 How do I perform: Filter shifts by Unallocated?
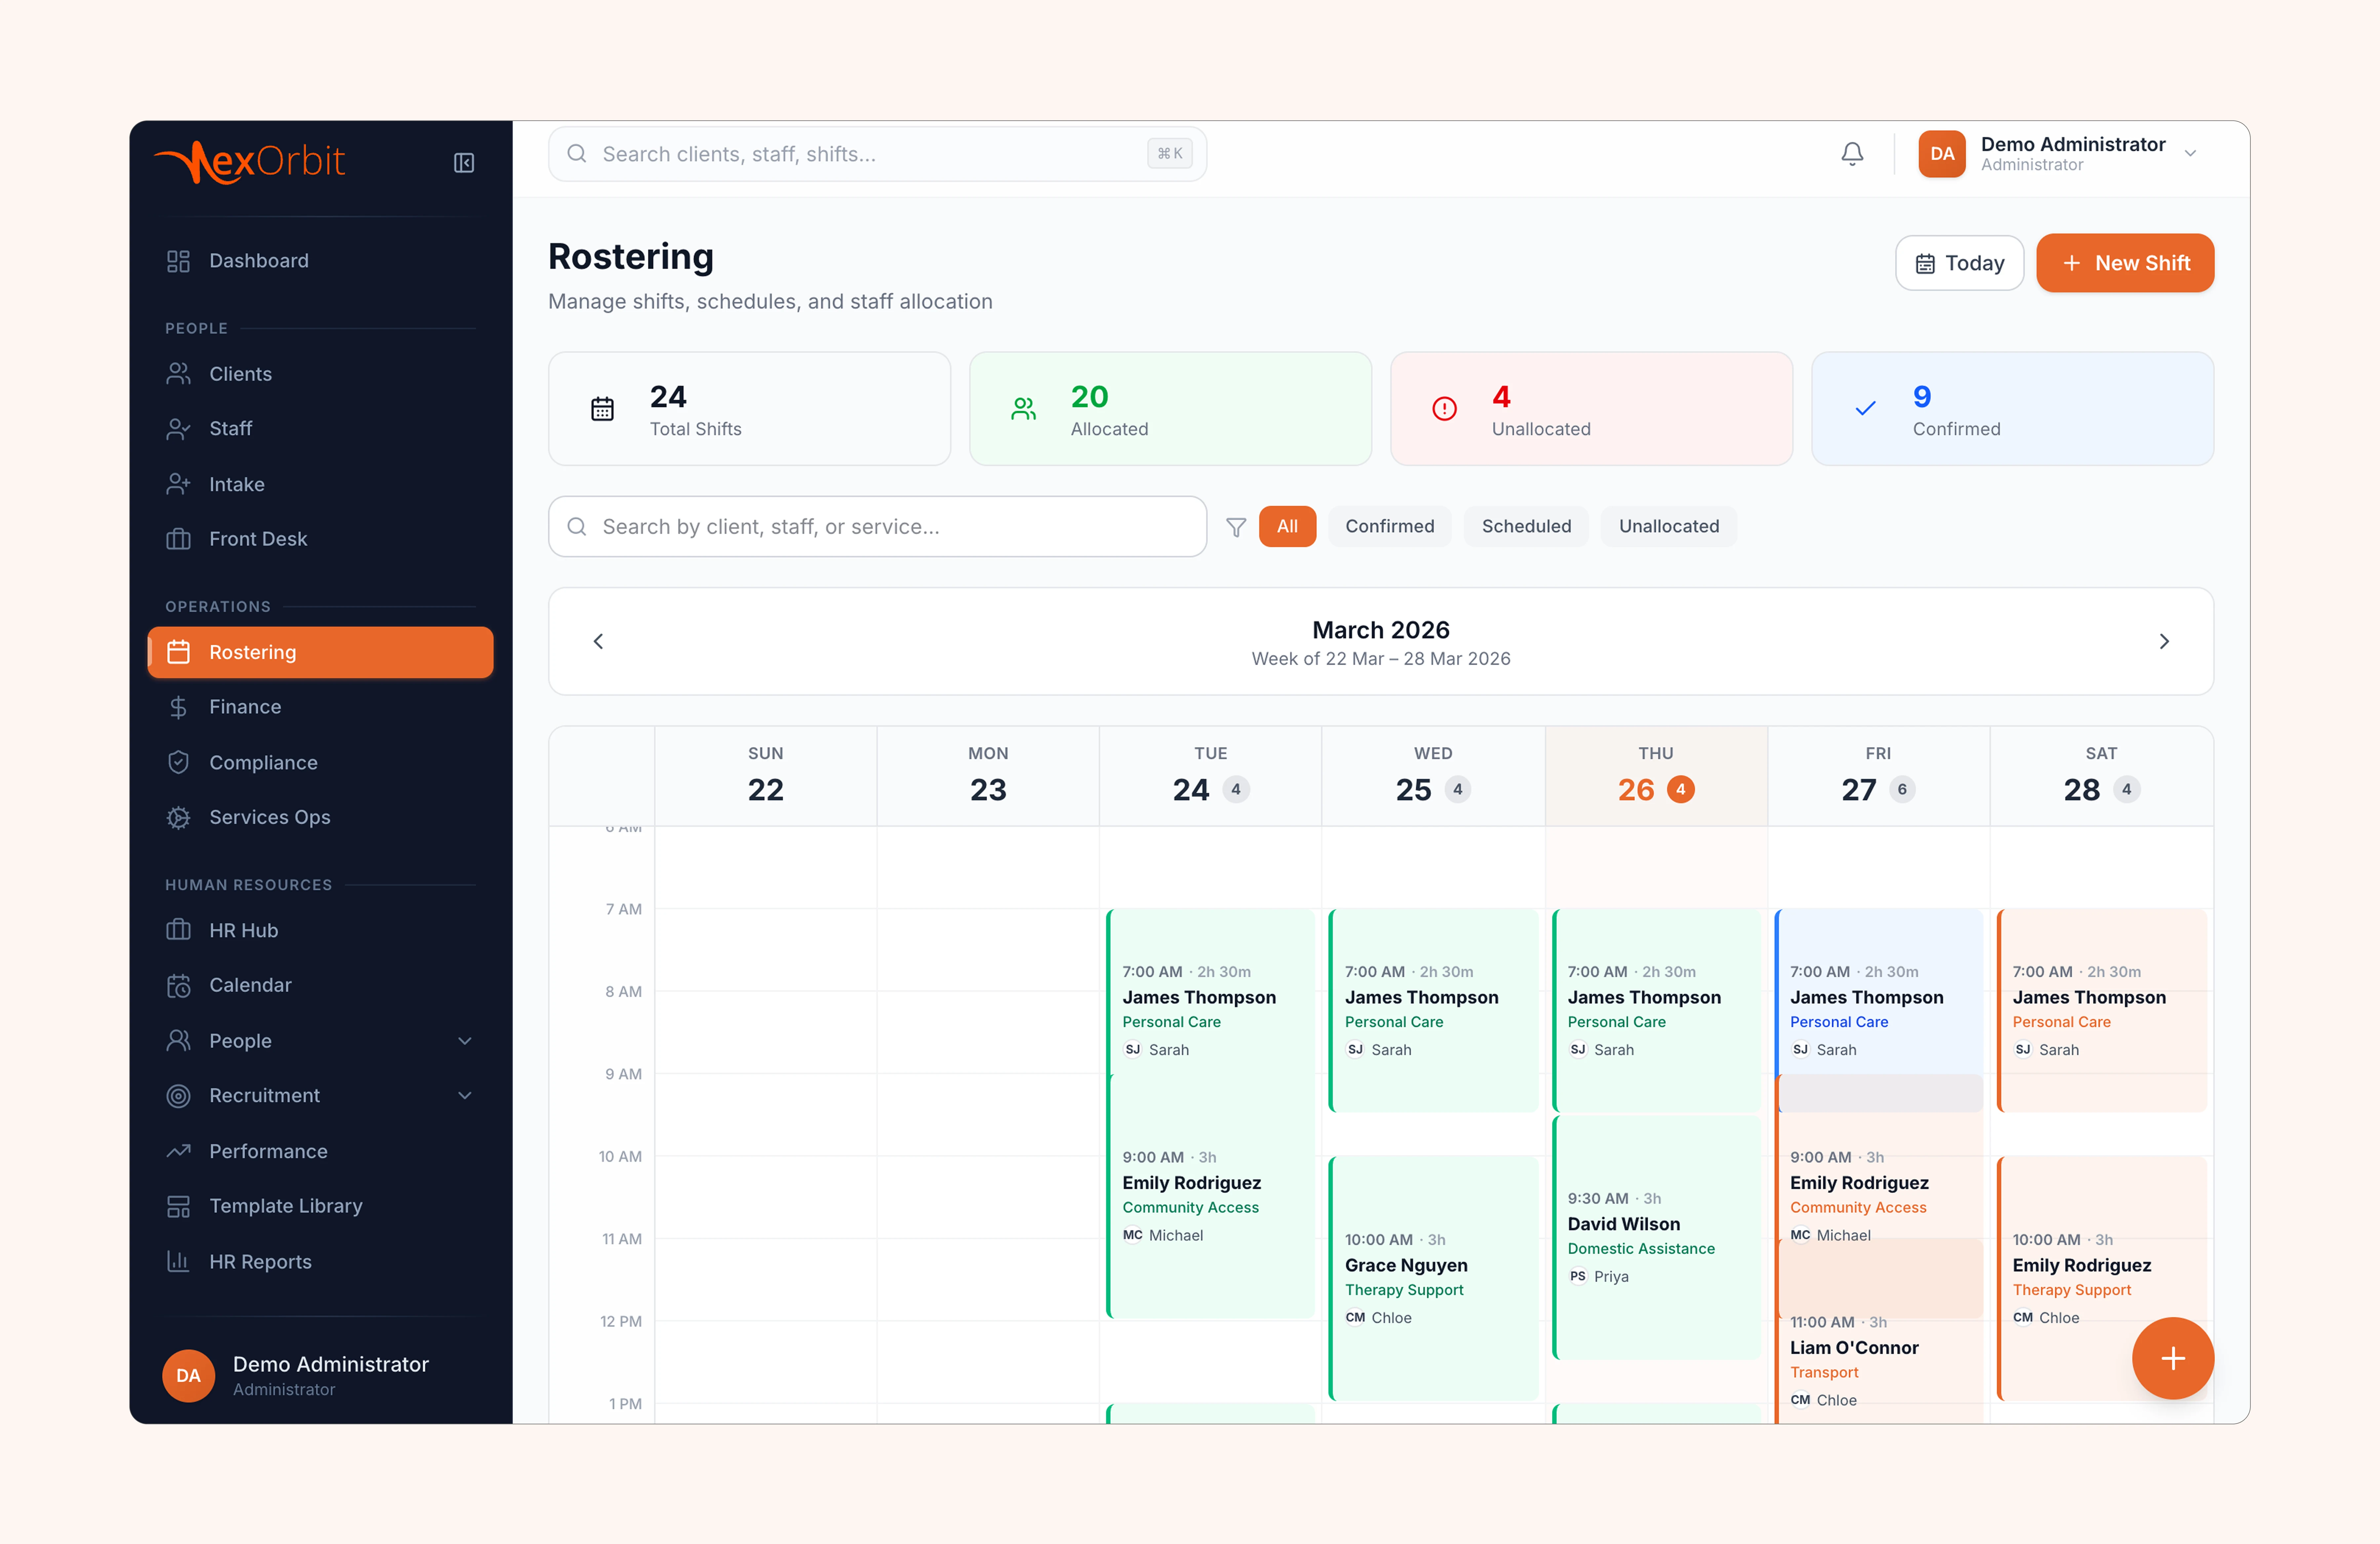pyautogui.click(x=1669, y=526)
